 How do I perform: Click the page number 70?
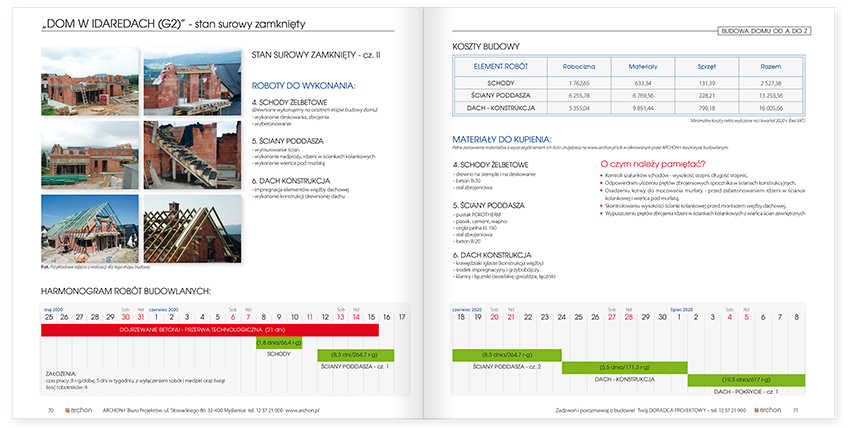pyautogui.click(x=51, y=411)
